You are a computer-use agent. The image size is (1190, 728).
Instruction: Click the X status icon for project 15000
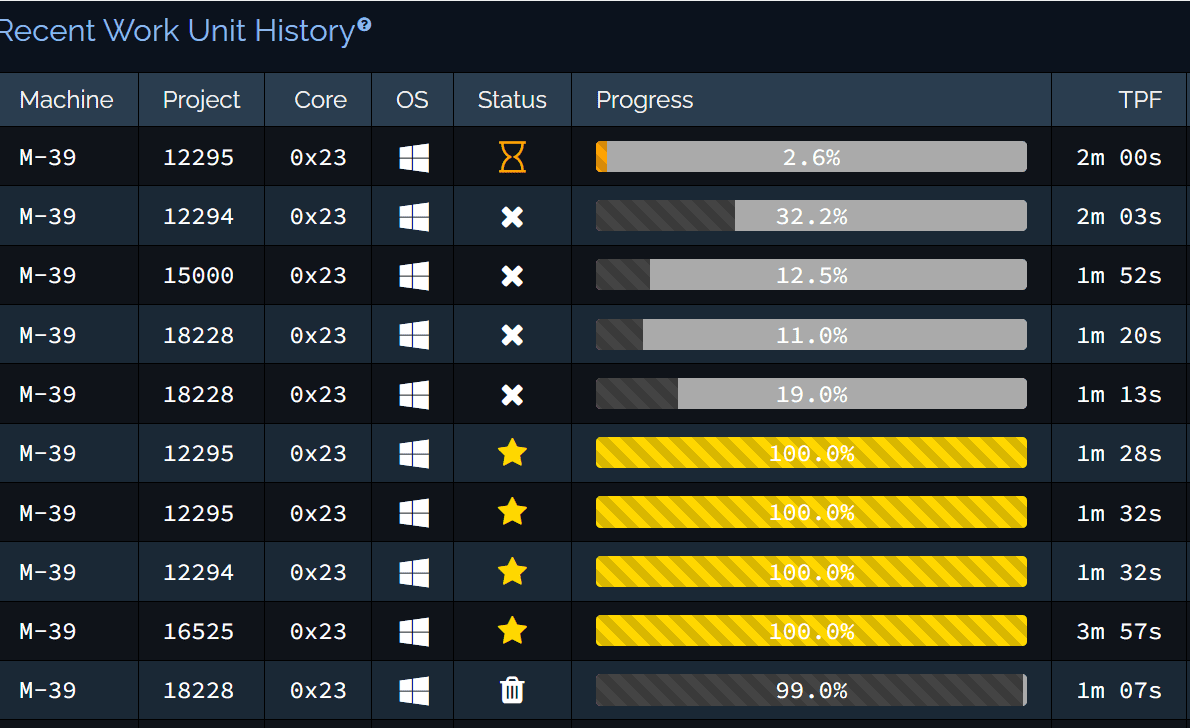(x=512, y=276)
